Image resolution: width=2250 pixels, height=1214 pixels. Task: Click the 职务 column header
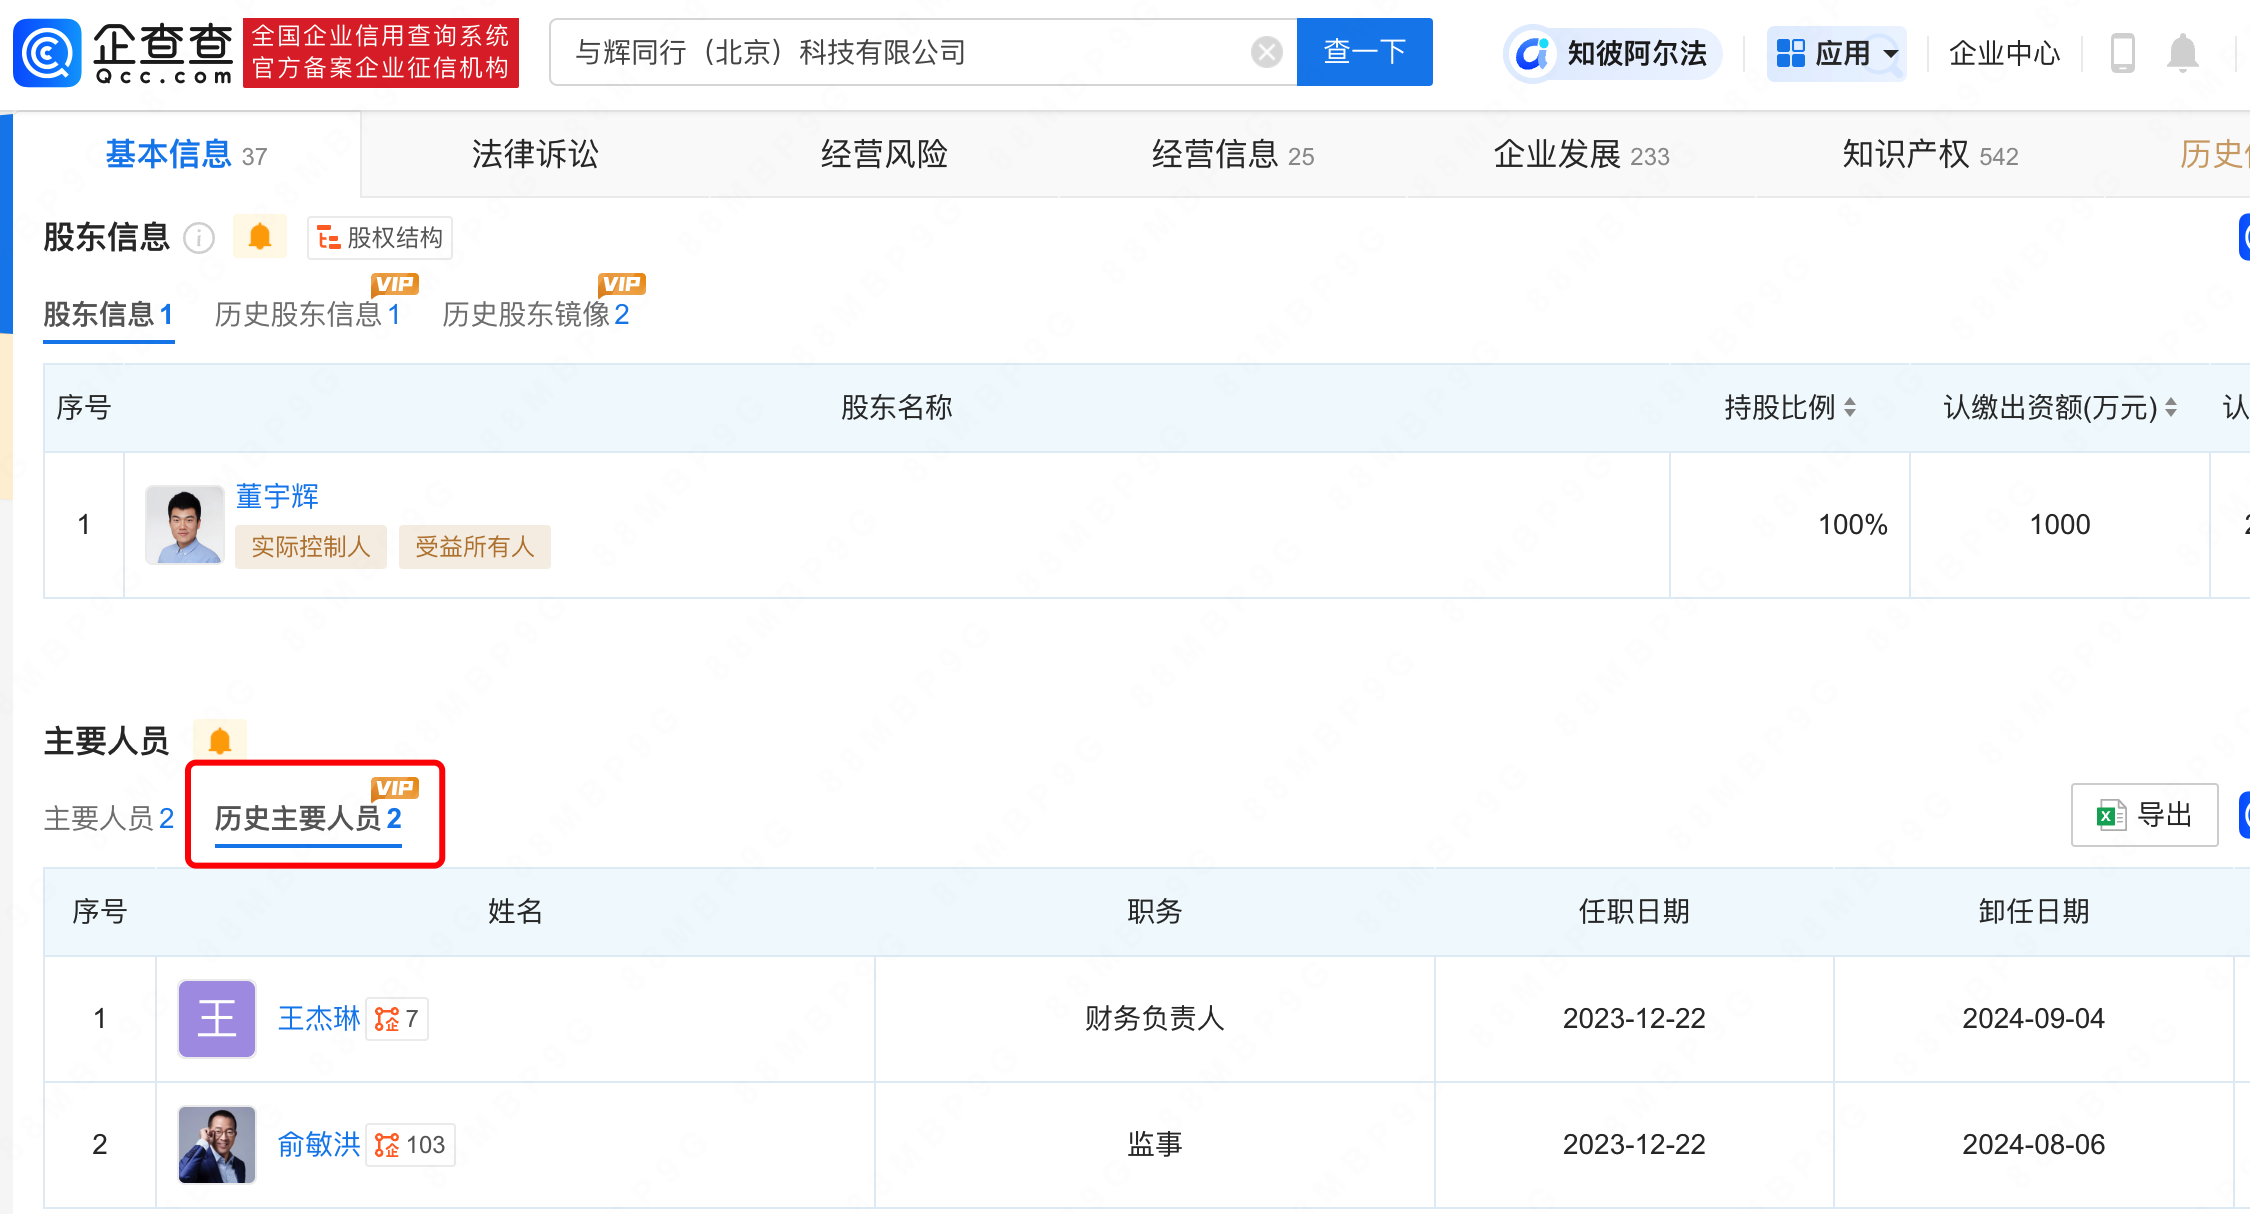pyautogui.click(x=1155, y=912)
